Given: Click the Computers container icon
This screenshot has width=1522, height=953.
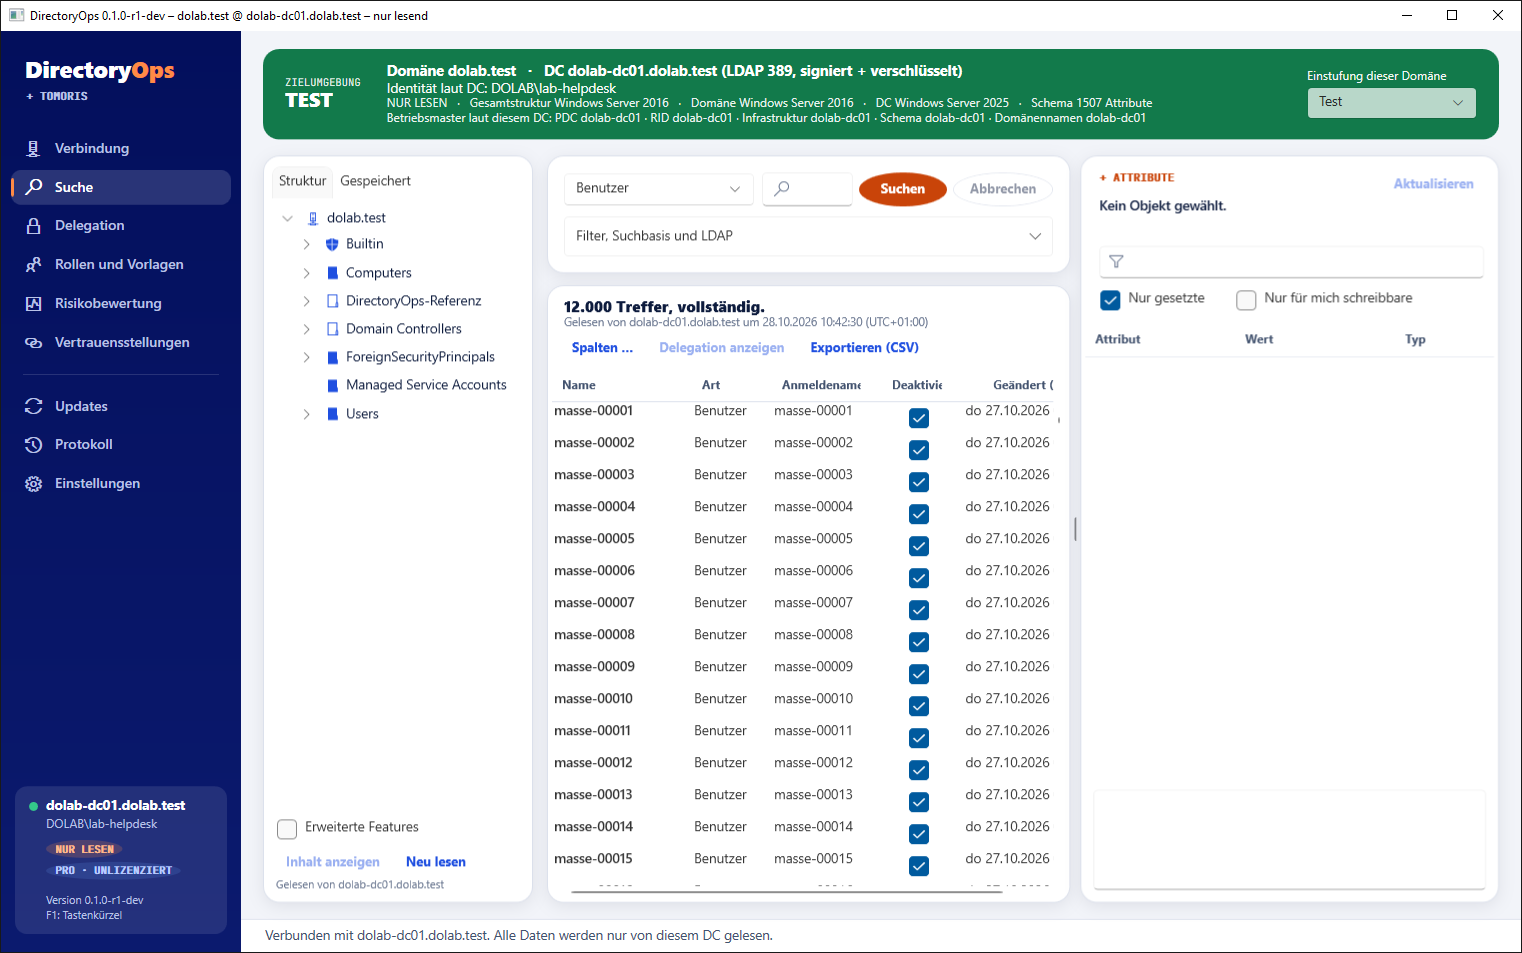Looking at the screenshot, I should [x=333, y=273].
